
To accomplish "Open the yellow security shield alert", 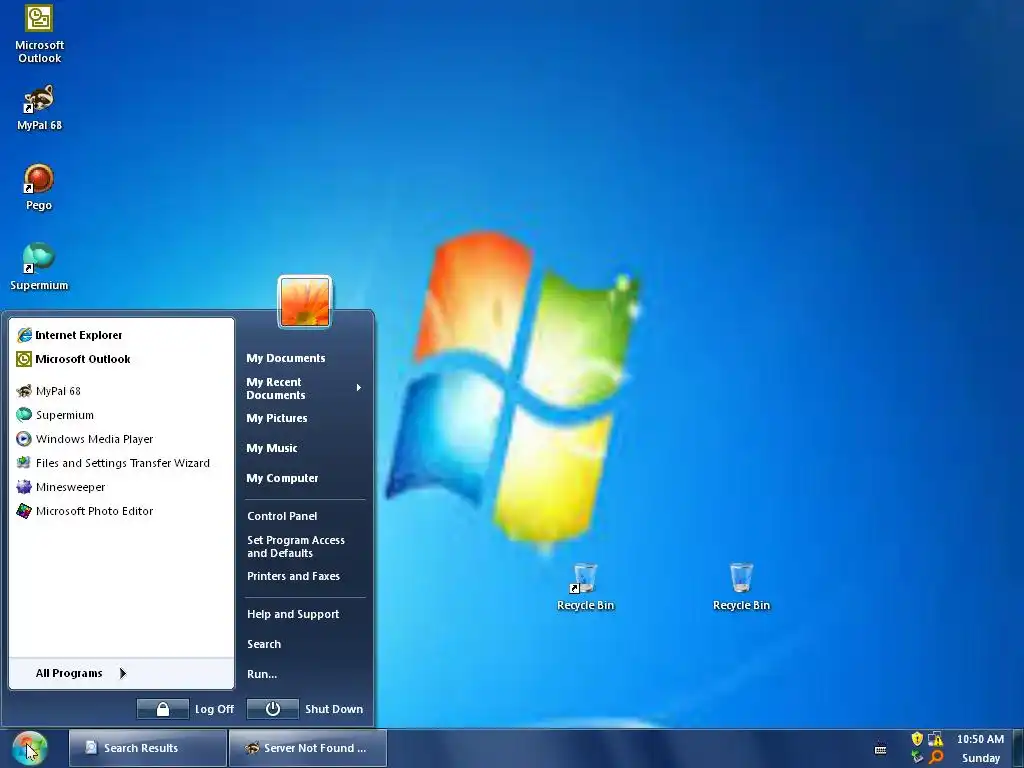I will point(917,739).
